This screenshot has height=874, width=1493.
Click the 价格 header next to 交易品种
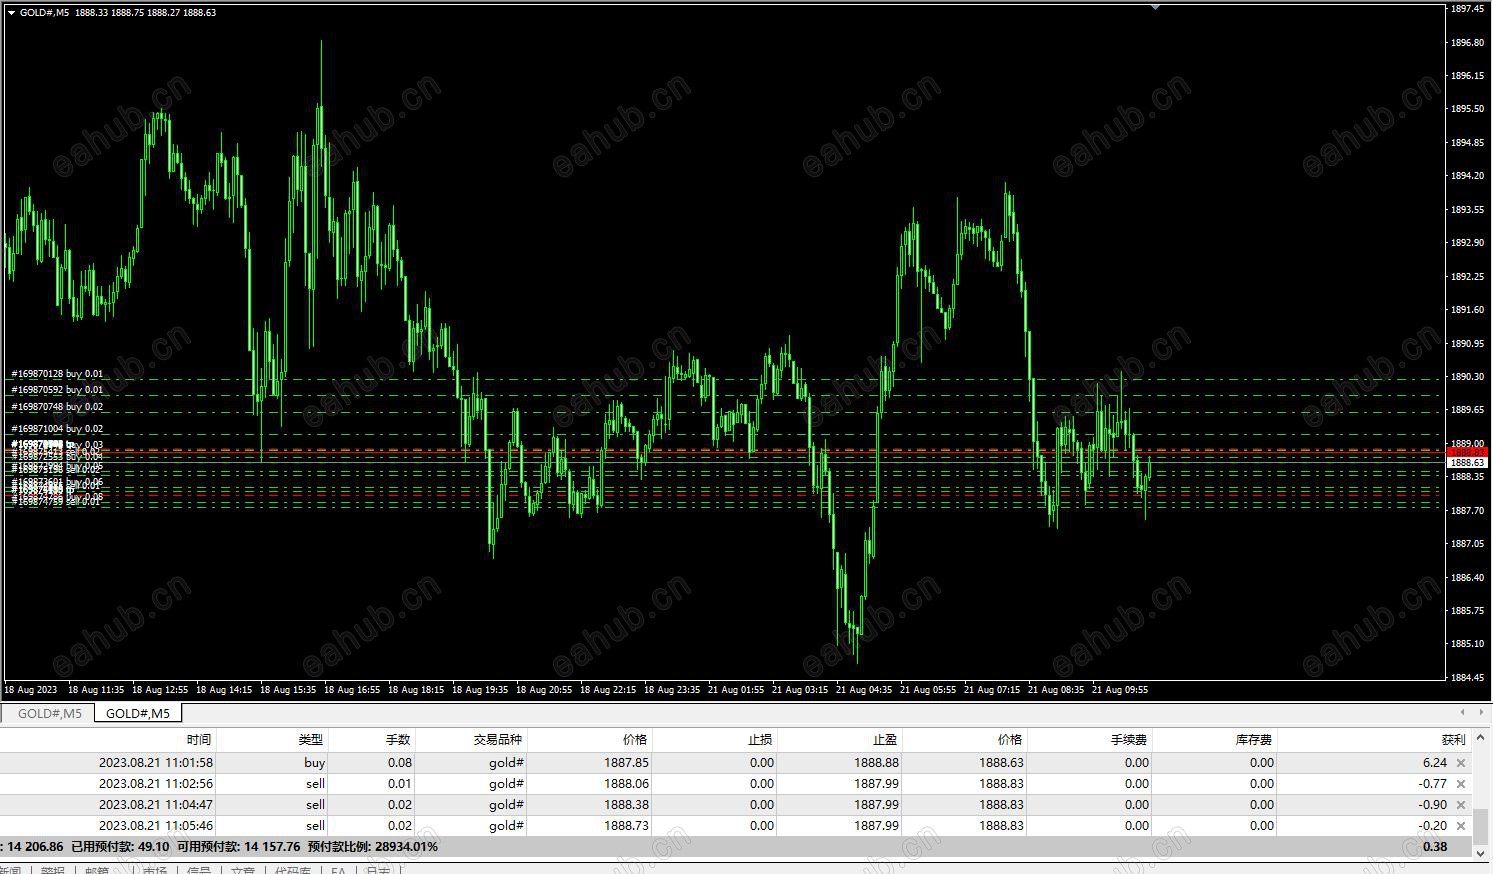pos(635,740)
